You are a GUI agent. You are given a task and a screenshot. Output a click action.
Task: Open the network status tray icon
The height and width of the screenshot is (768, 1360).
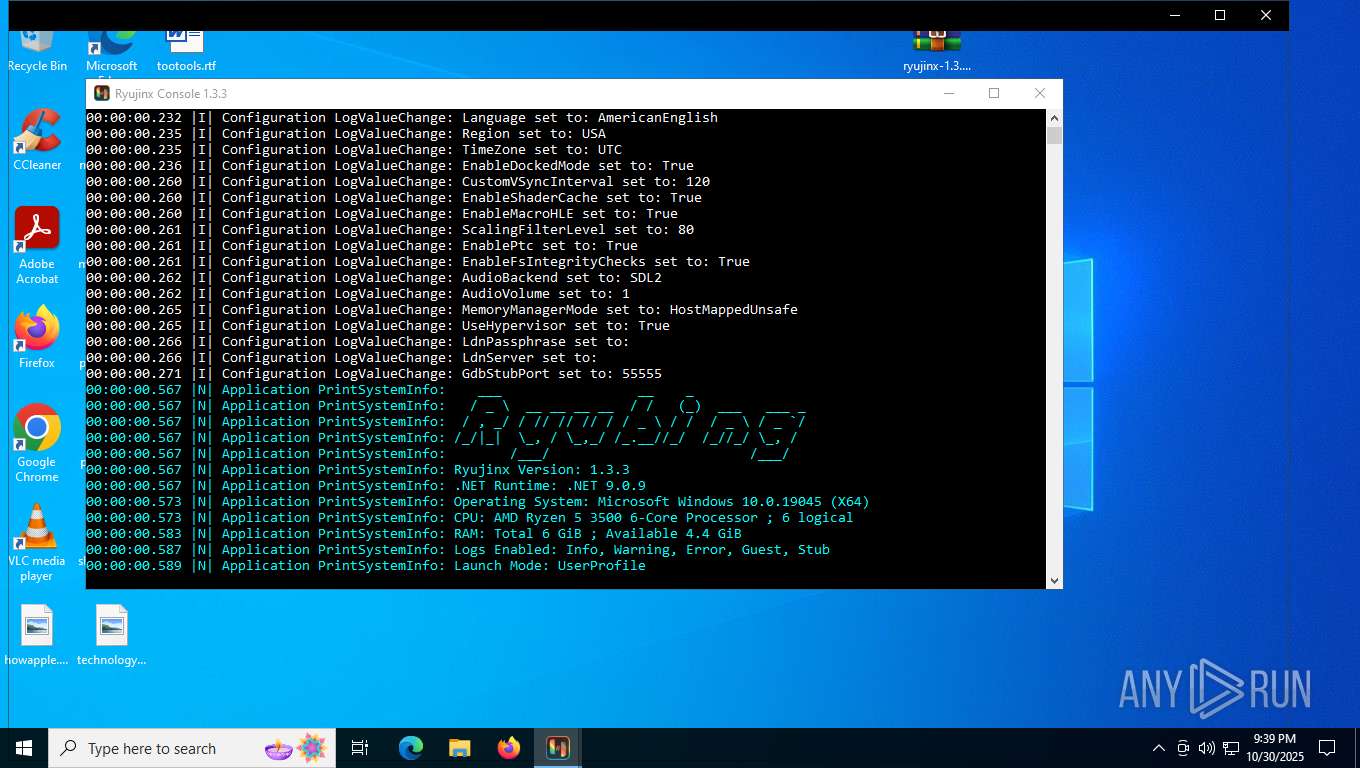tap(1231, 748)
